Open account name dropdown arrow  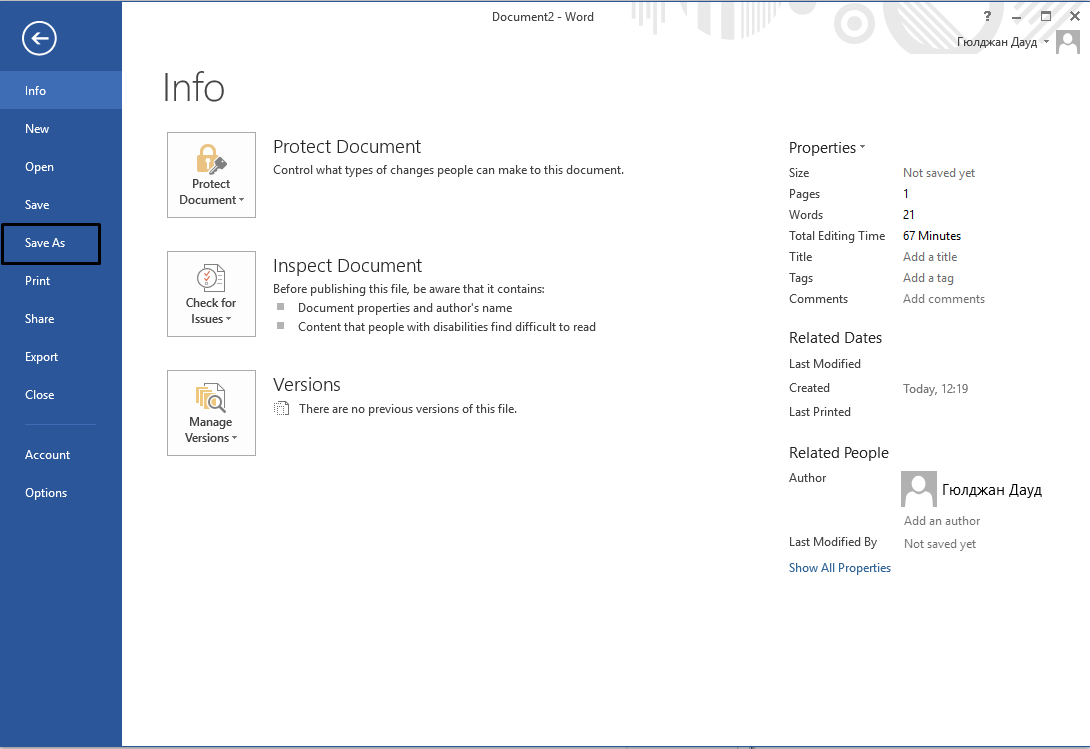point(1046,42)
